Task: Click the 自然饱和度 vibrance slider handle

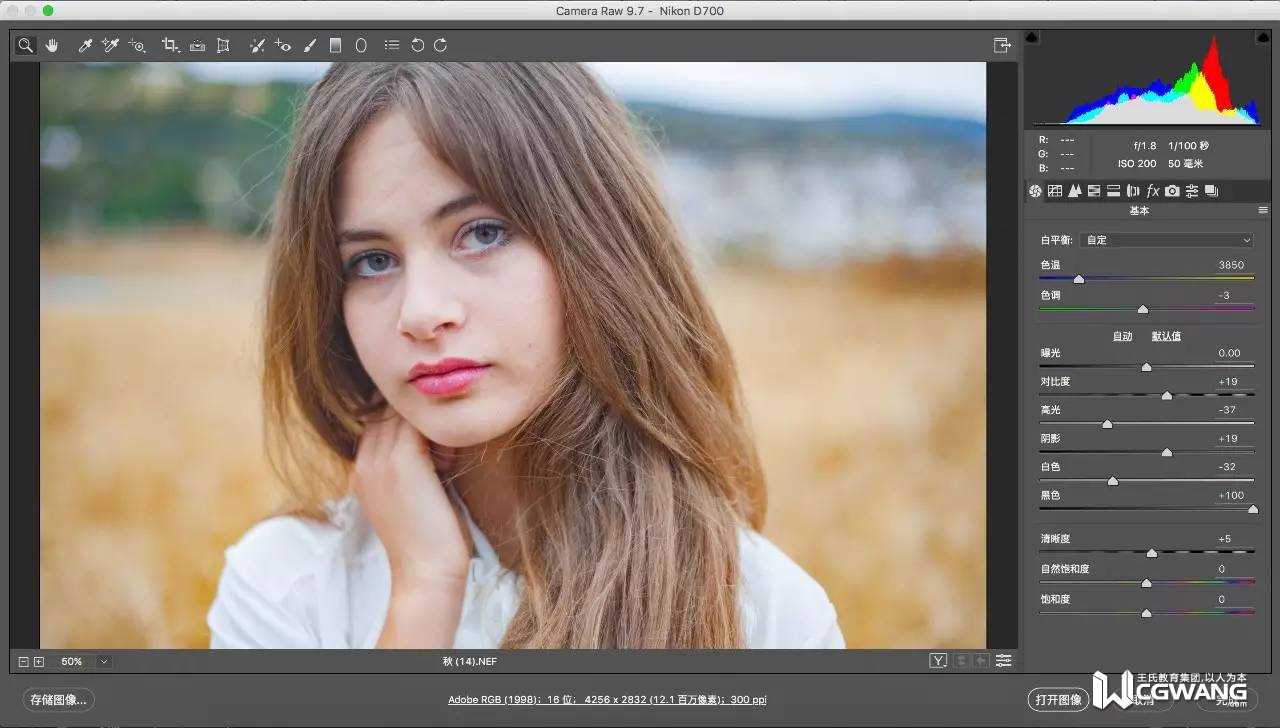Action: 1146,583
